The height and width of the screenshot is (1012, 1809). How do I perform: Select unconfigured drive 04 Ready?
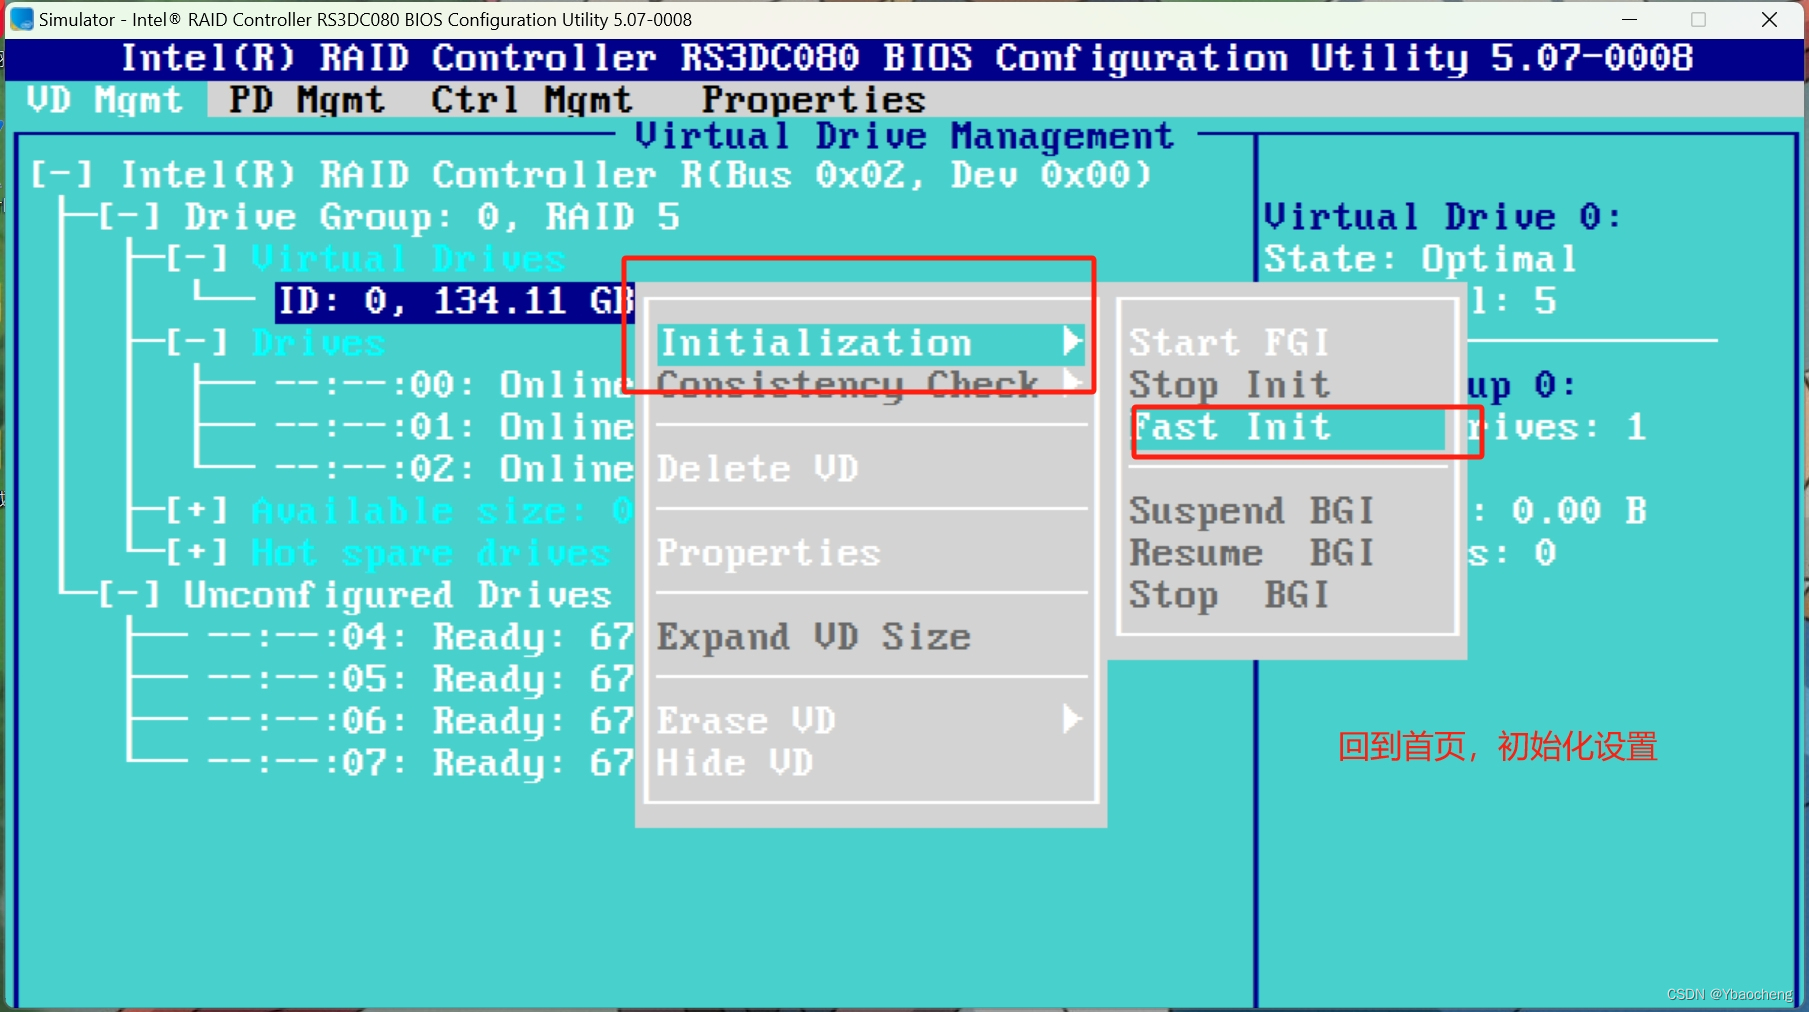[x=421, y=637]
